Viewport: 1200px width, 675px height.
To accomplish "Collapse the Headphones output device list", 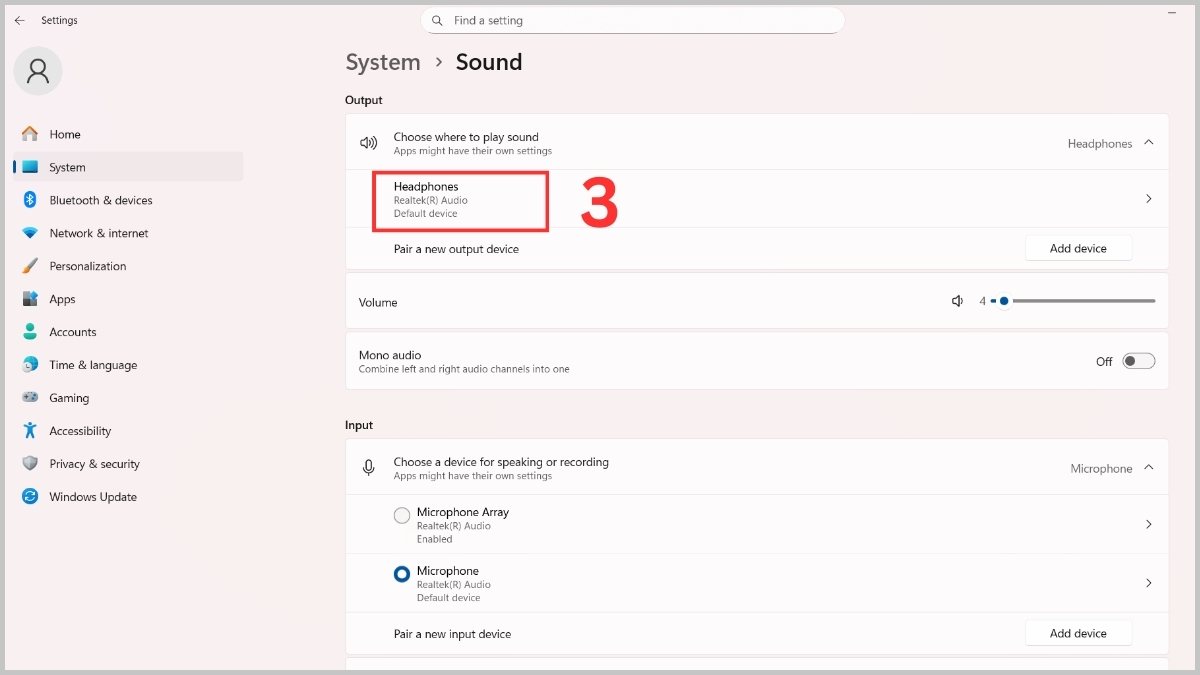I will point(1148,142).
